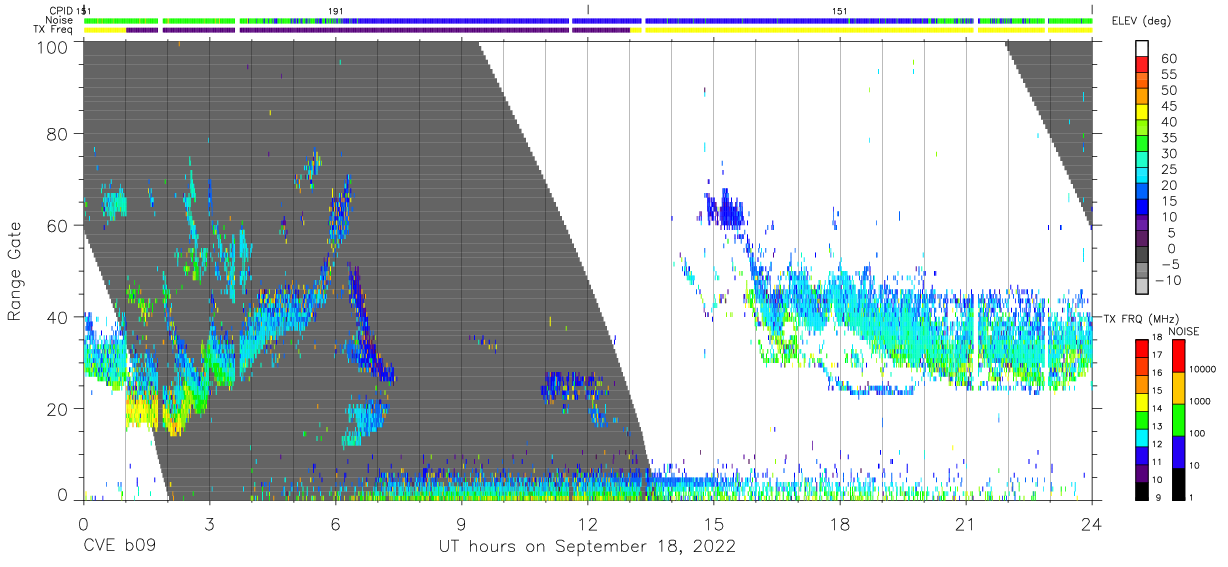
Task: Click the '60' range gate tick label
Action: click(57, 225)
